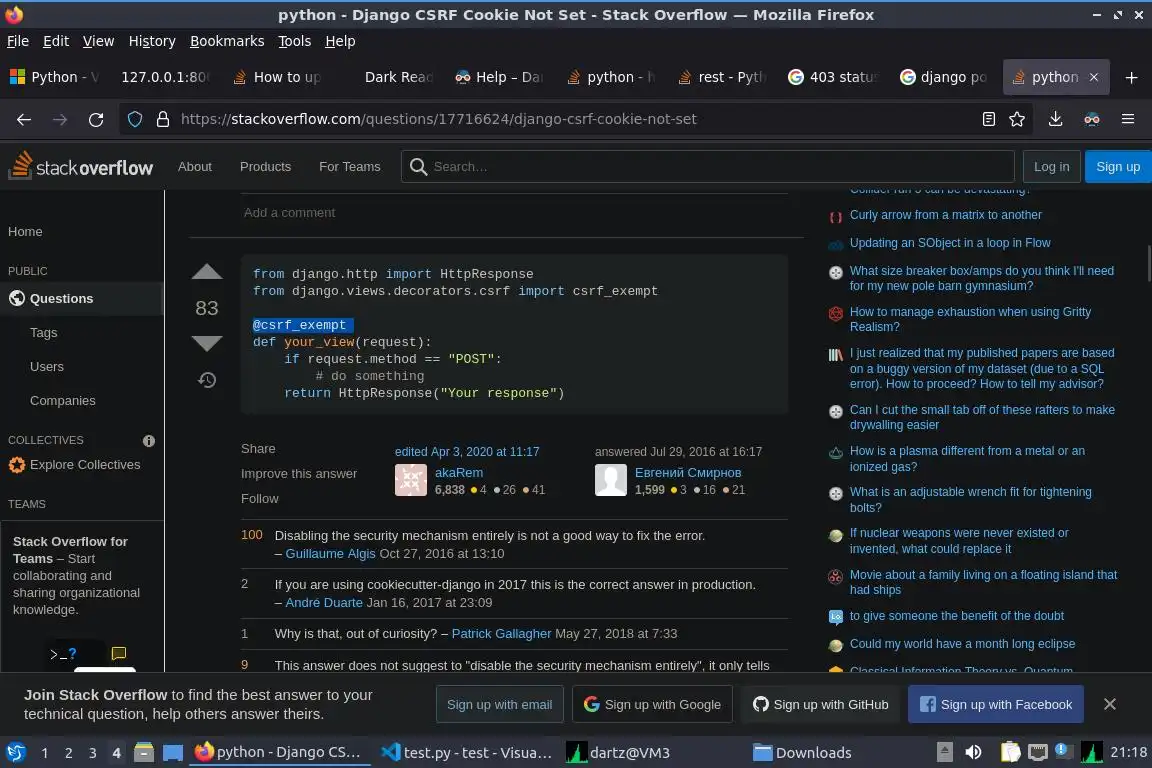Sign up with GitHub
Screen dimensions: 1152x768
click(820, 704)
